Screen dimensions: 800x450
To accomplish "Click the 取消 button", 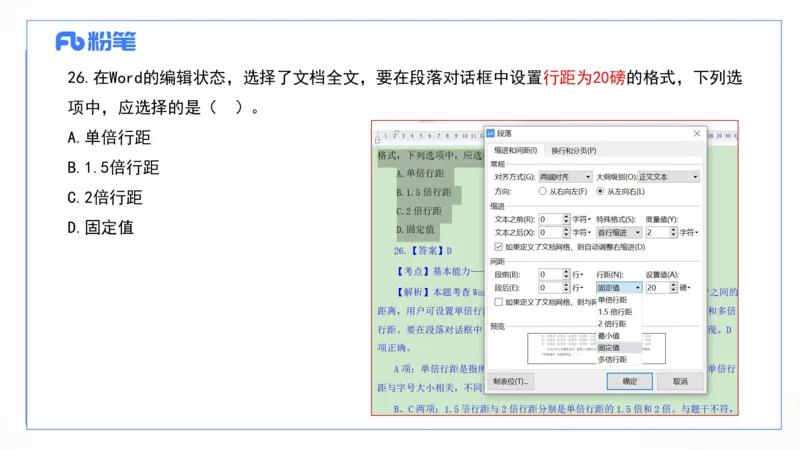I will tap(680, 382).
